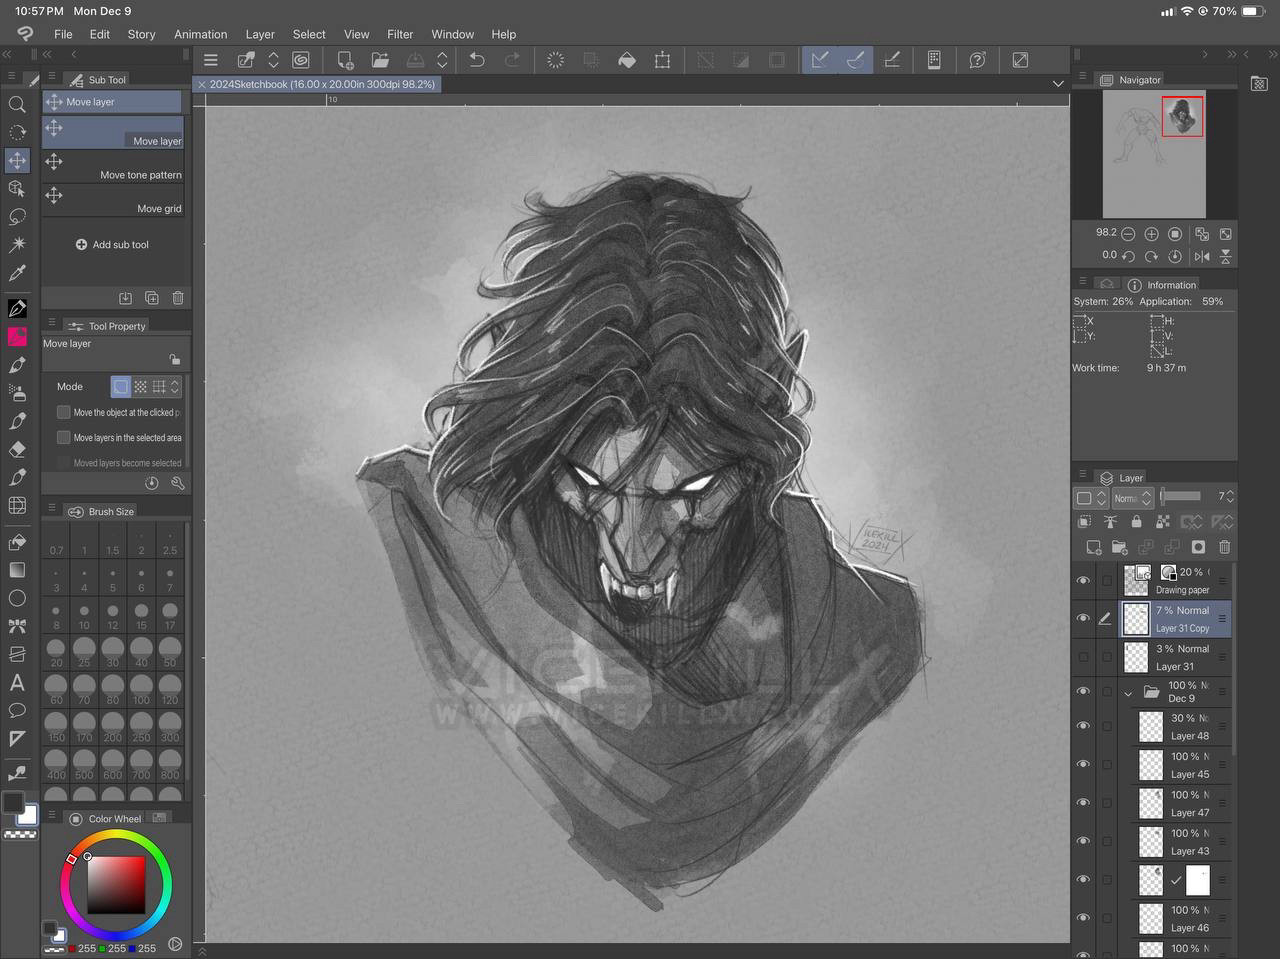This screenshot has height=959, width=1280.
Task: Select the Zoom magnifier tool
Action: pyautogui.click(x=17, y=104)
